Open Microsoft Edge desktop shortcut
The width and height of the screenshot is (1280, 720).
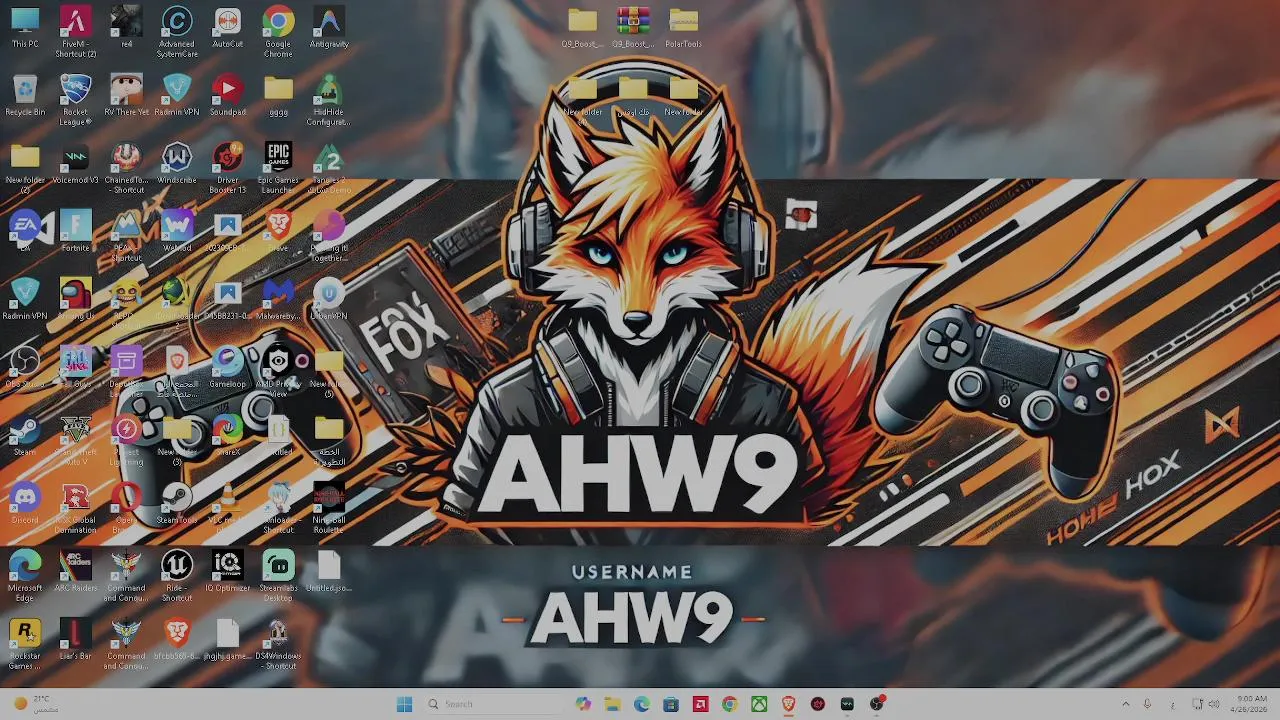point(25,576)
